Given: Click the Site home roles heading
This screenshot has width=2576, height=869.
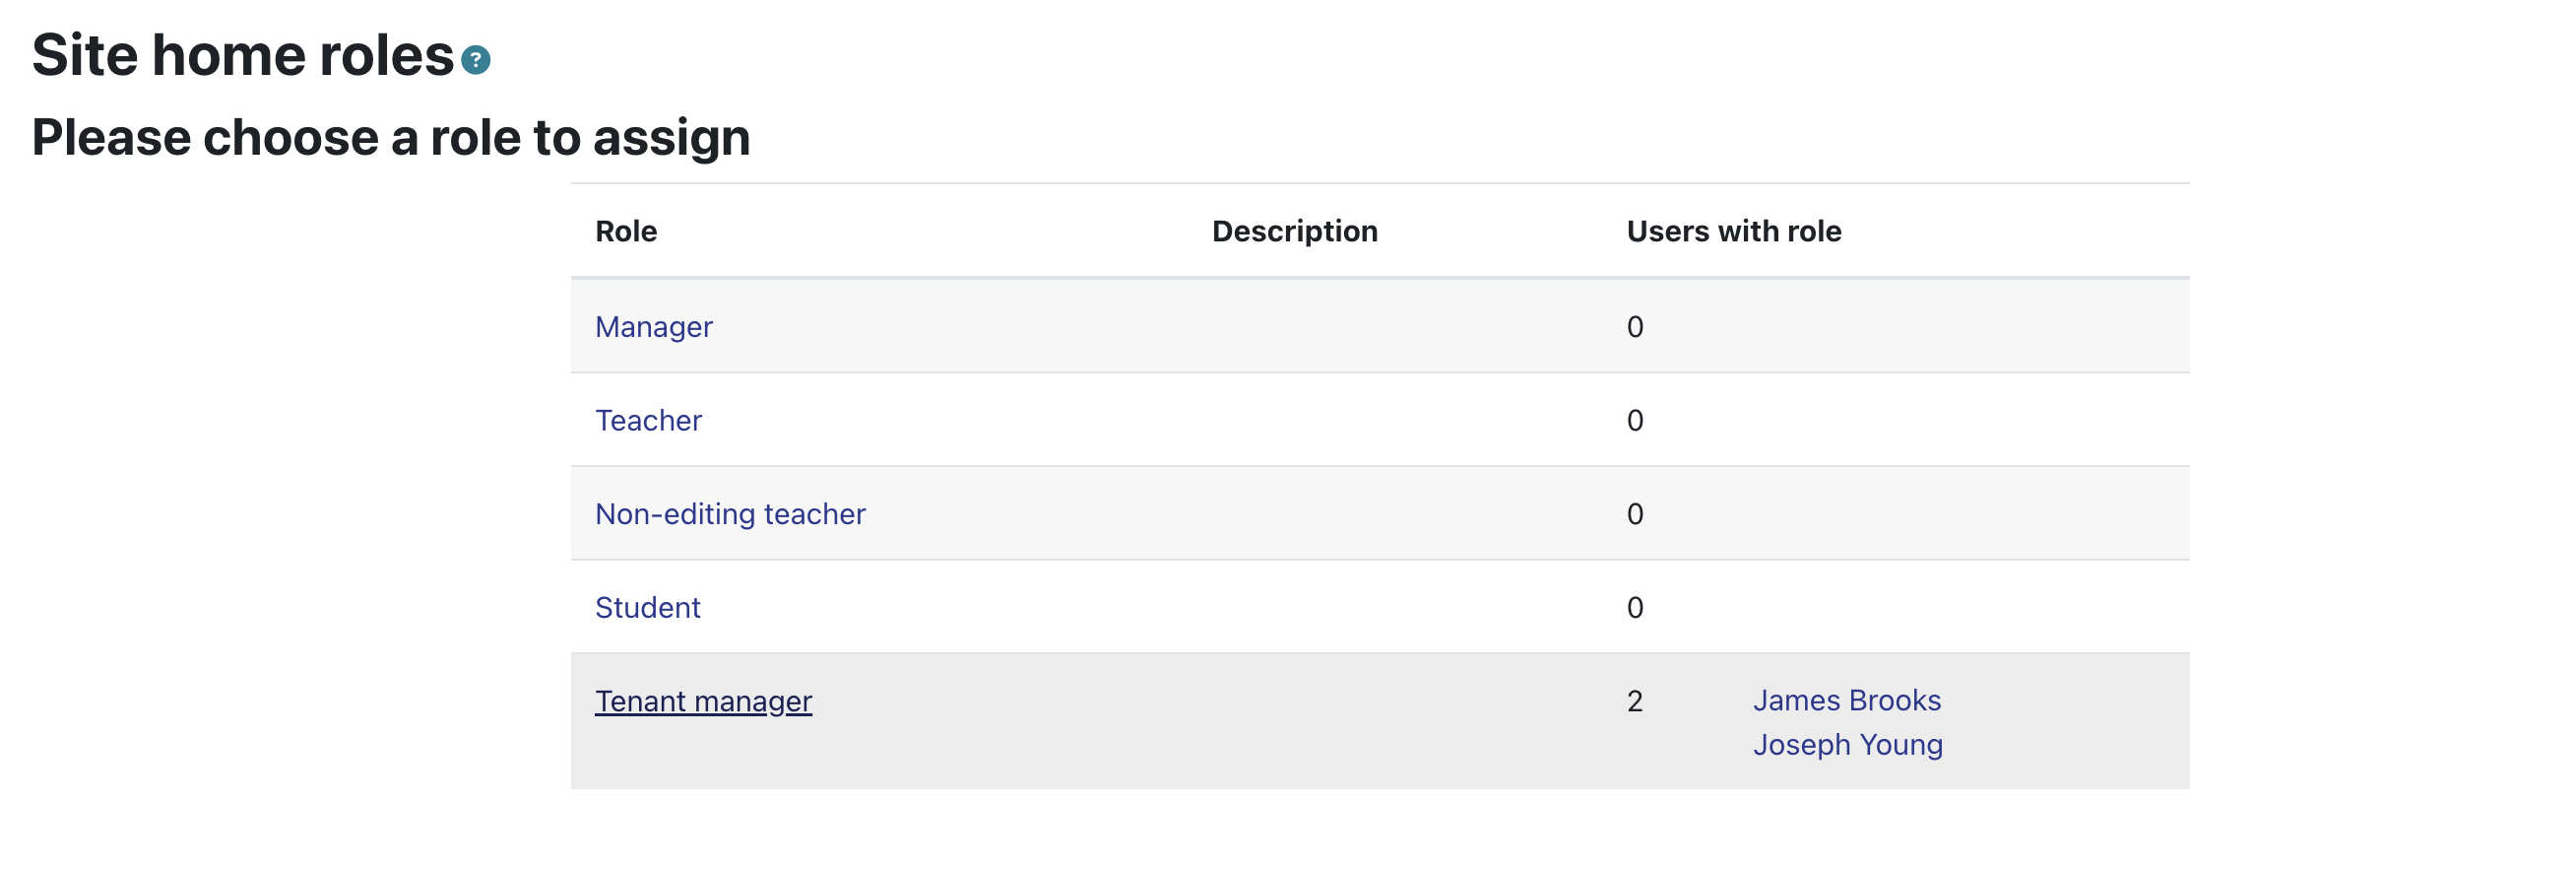Looking at the screenshot, I should click(243, 54).
